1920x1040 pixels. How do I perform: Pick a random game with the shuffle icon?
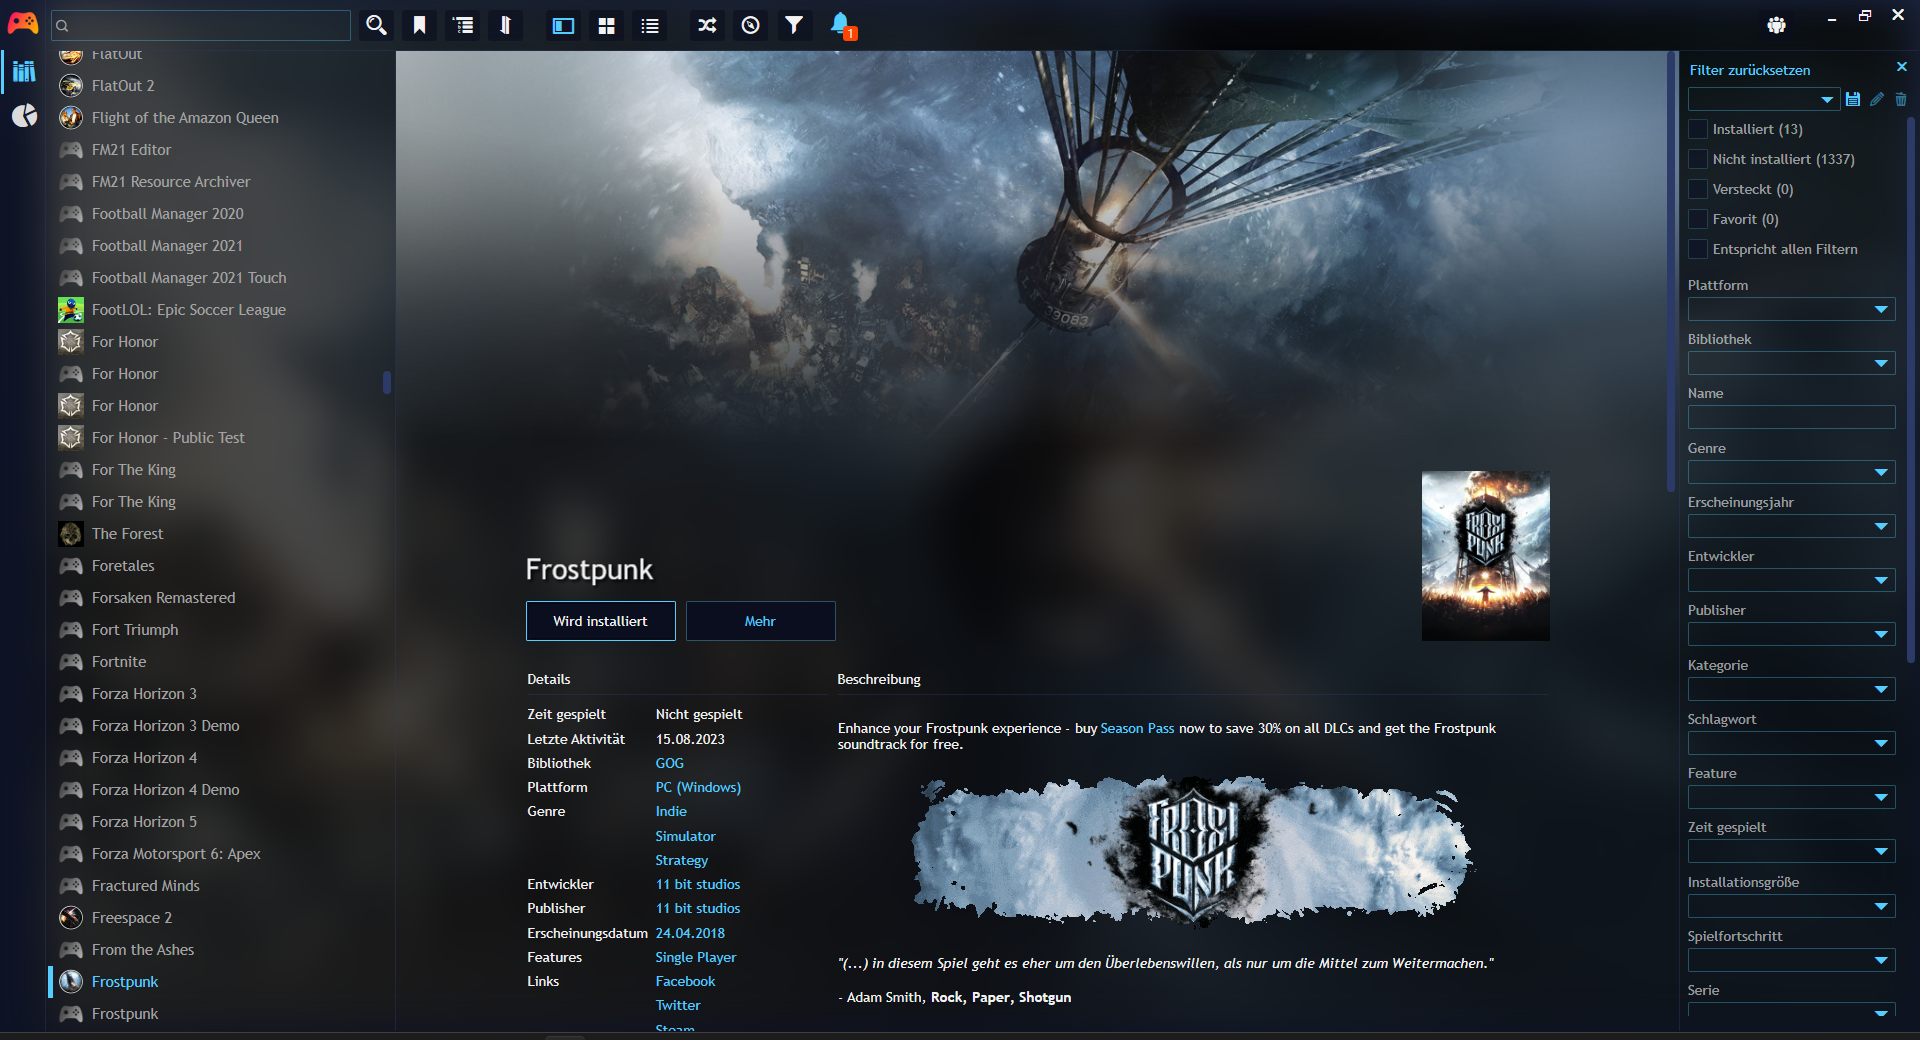[707, 25]
